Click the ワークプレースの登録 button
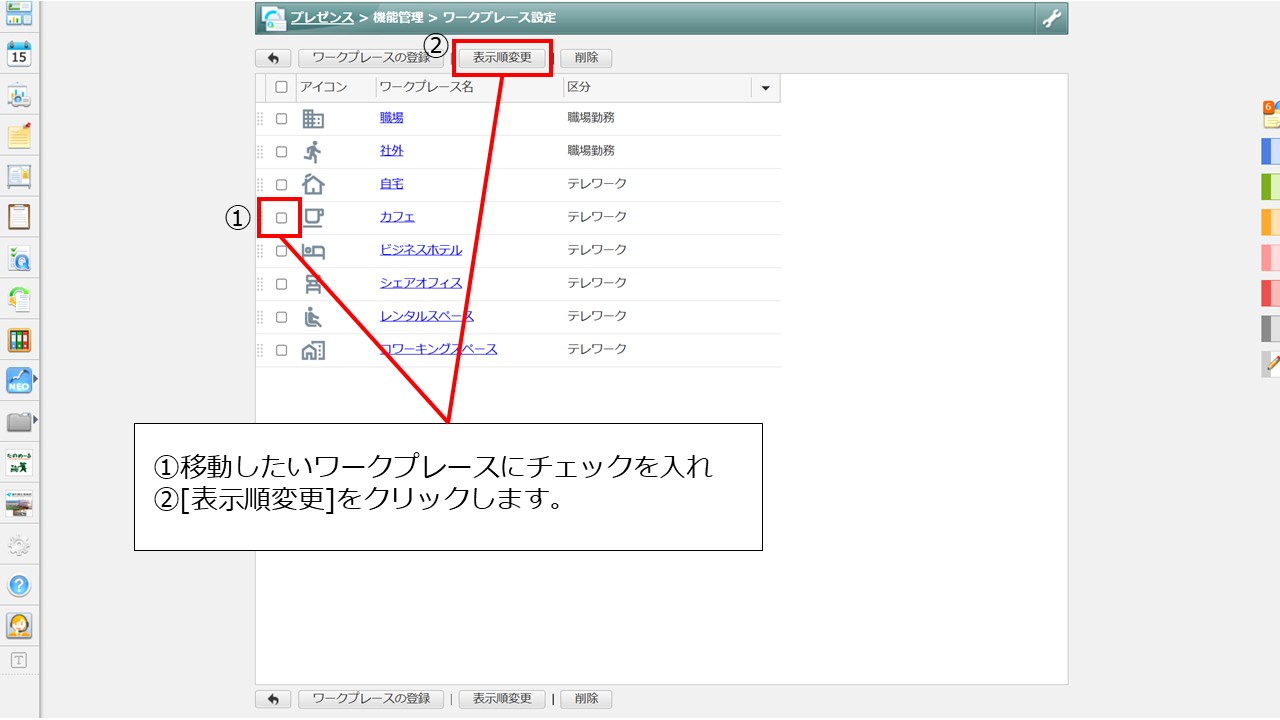The image size is (1280, 720). pyautogui.click(x=371, y=58)
